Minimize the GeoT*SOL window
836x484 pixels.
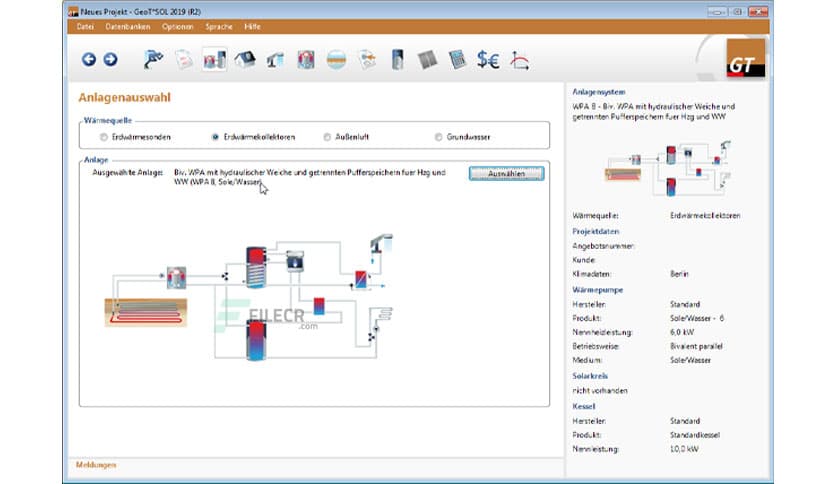pyautogui.click(x=717, y=11)
